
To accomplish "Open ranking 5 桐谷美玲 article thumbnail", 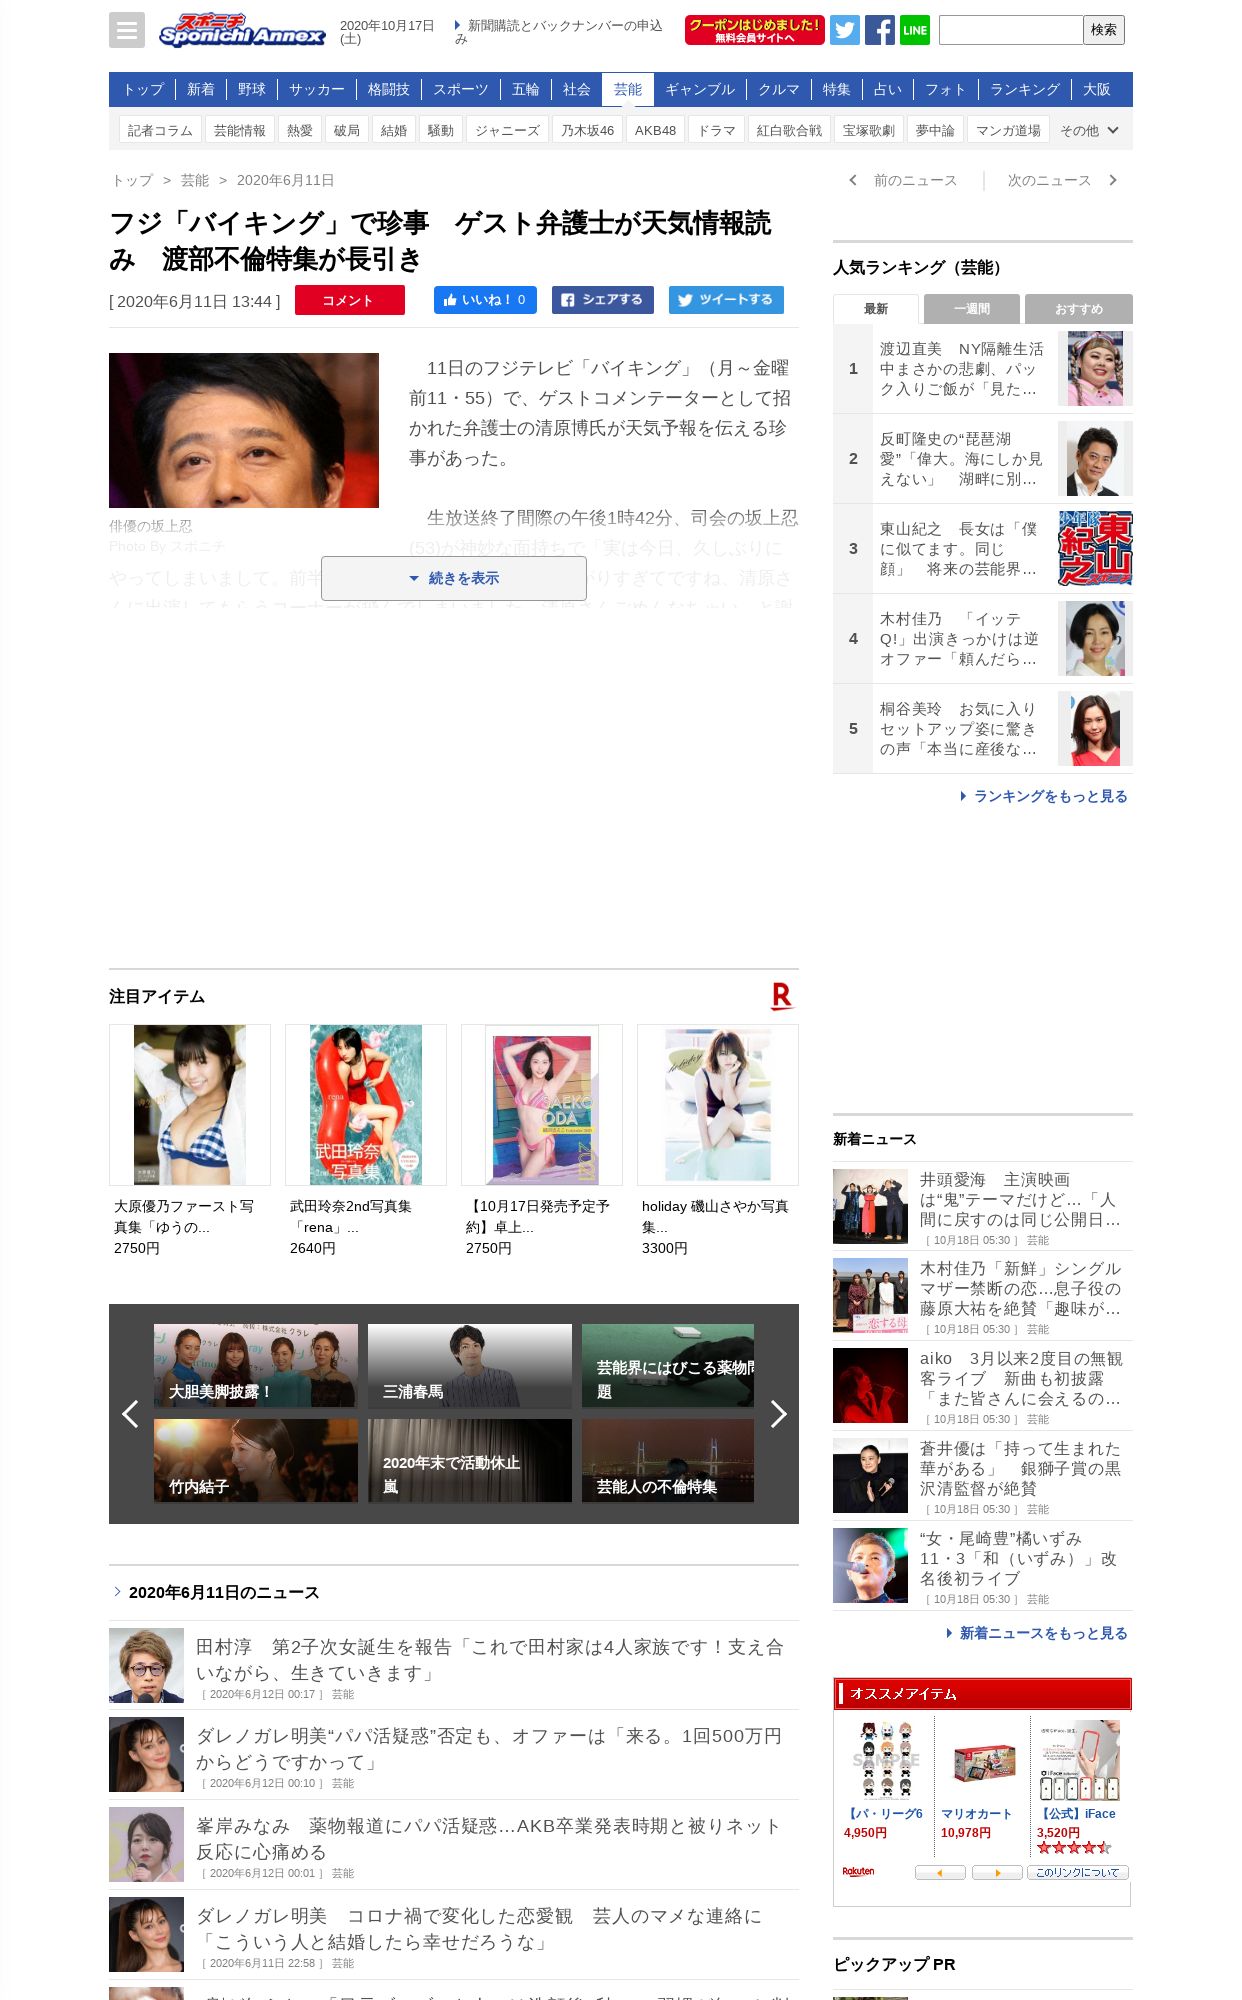I will 1095,728.
